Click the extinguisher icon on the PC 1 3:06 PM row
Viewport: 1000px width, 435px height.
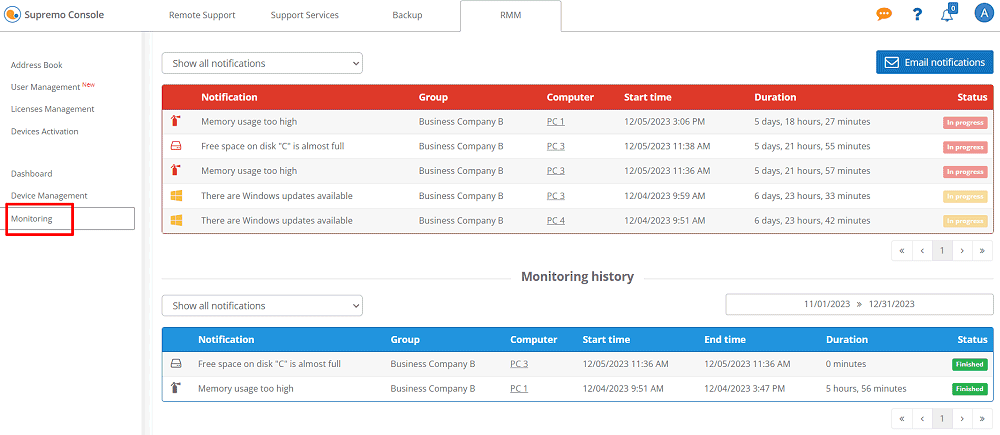176,121
